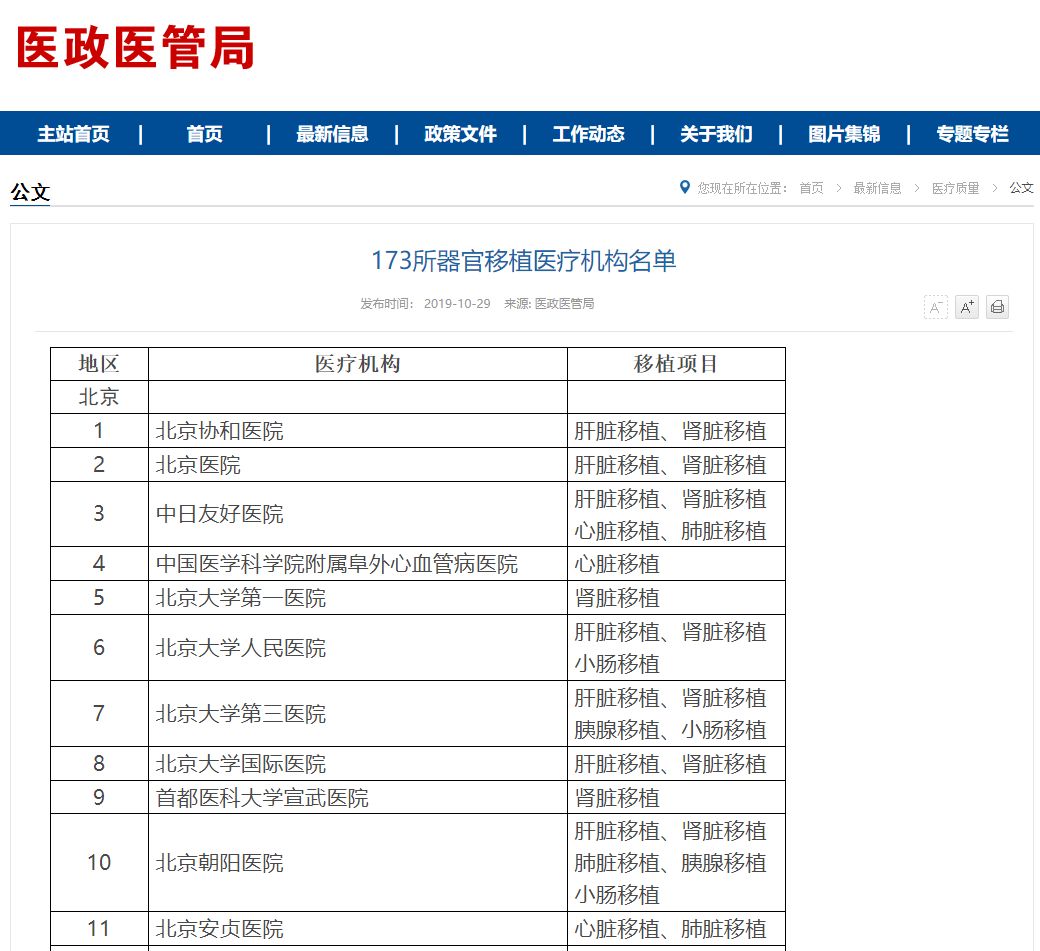The image size is (1040, 951).
Task: Click 心脏移植、肺脏移植 for 北京安贞医院 row
Action: coord(670,928)
